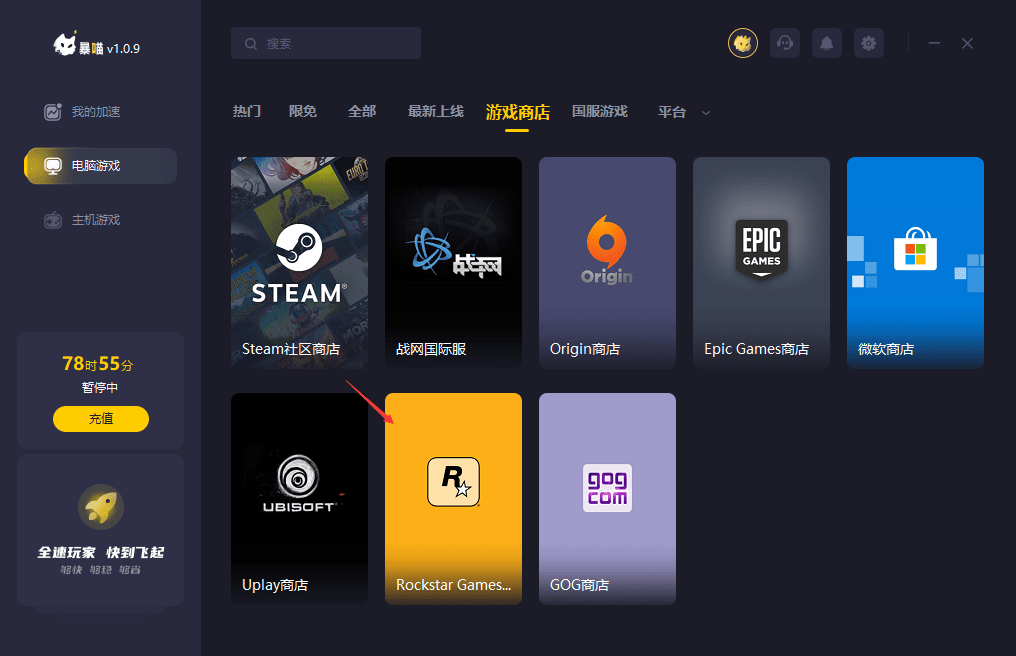Click the 主机游戏 gamepad icon

(52, 220)
